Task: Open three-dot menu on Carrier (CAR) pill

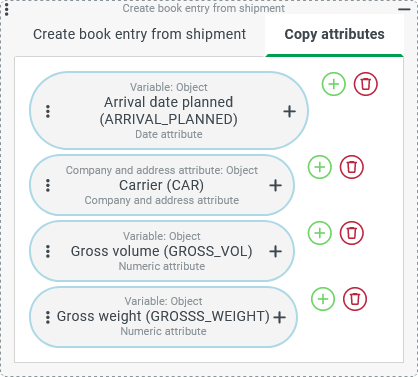Action: [x=48, y=185]
